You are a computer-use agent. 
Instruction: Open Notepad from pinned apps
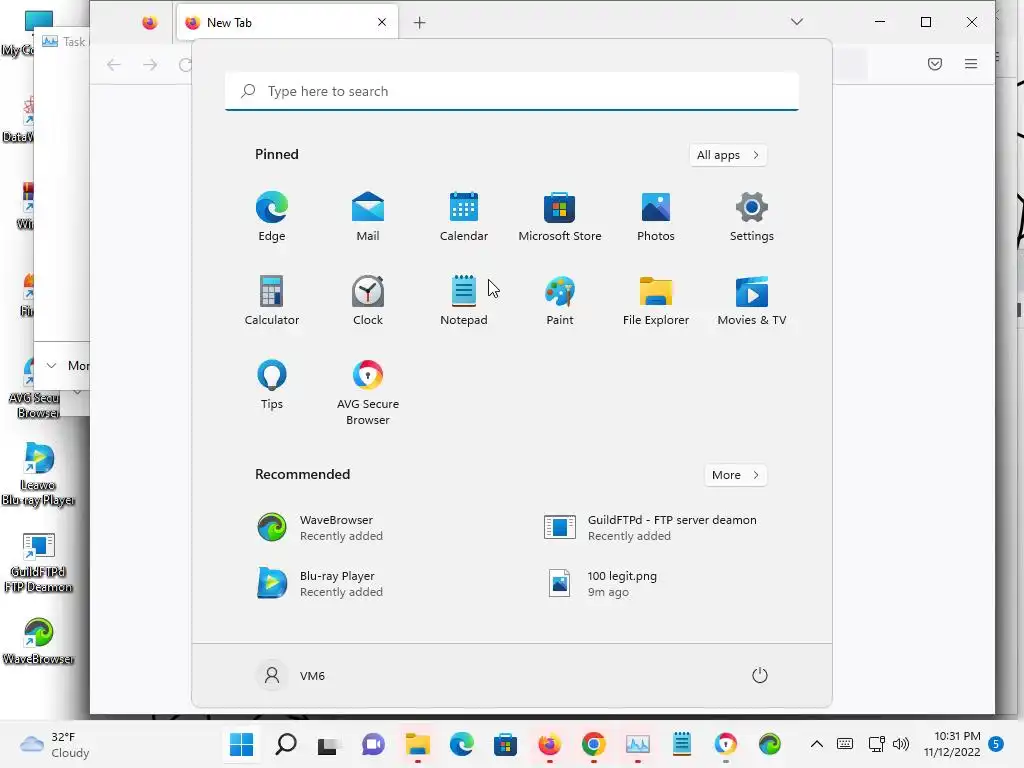pyautogui.click(x=464, y=300)
